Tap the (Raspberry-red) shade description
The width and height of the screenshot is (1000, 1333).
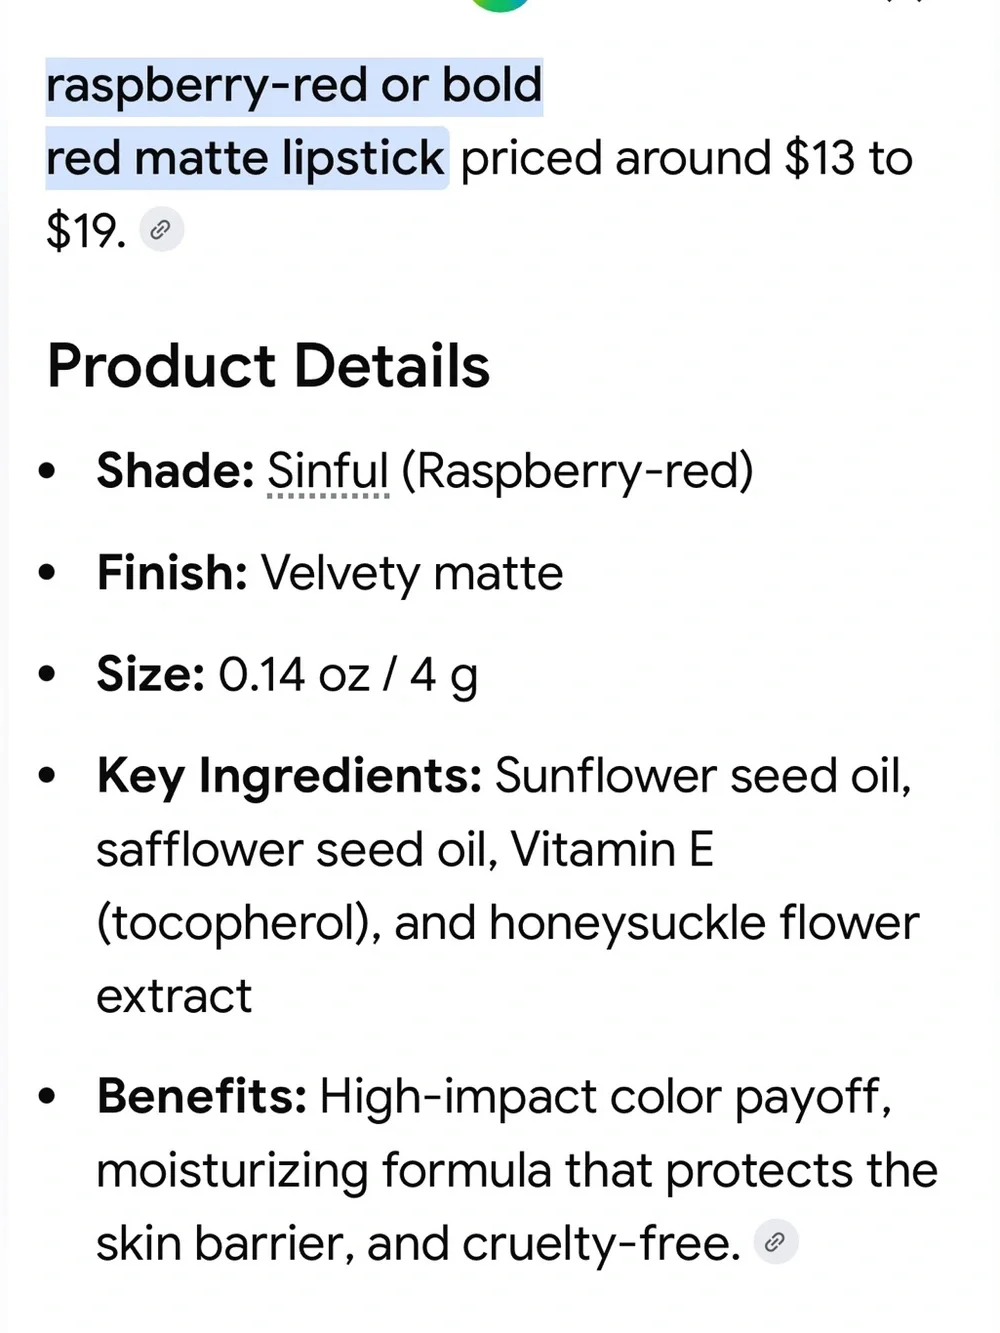pyautogui.click(x=577, y=472)
